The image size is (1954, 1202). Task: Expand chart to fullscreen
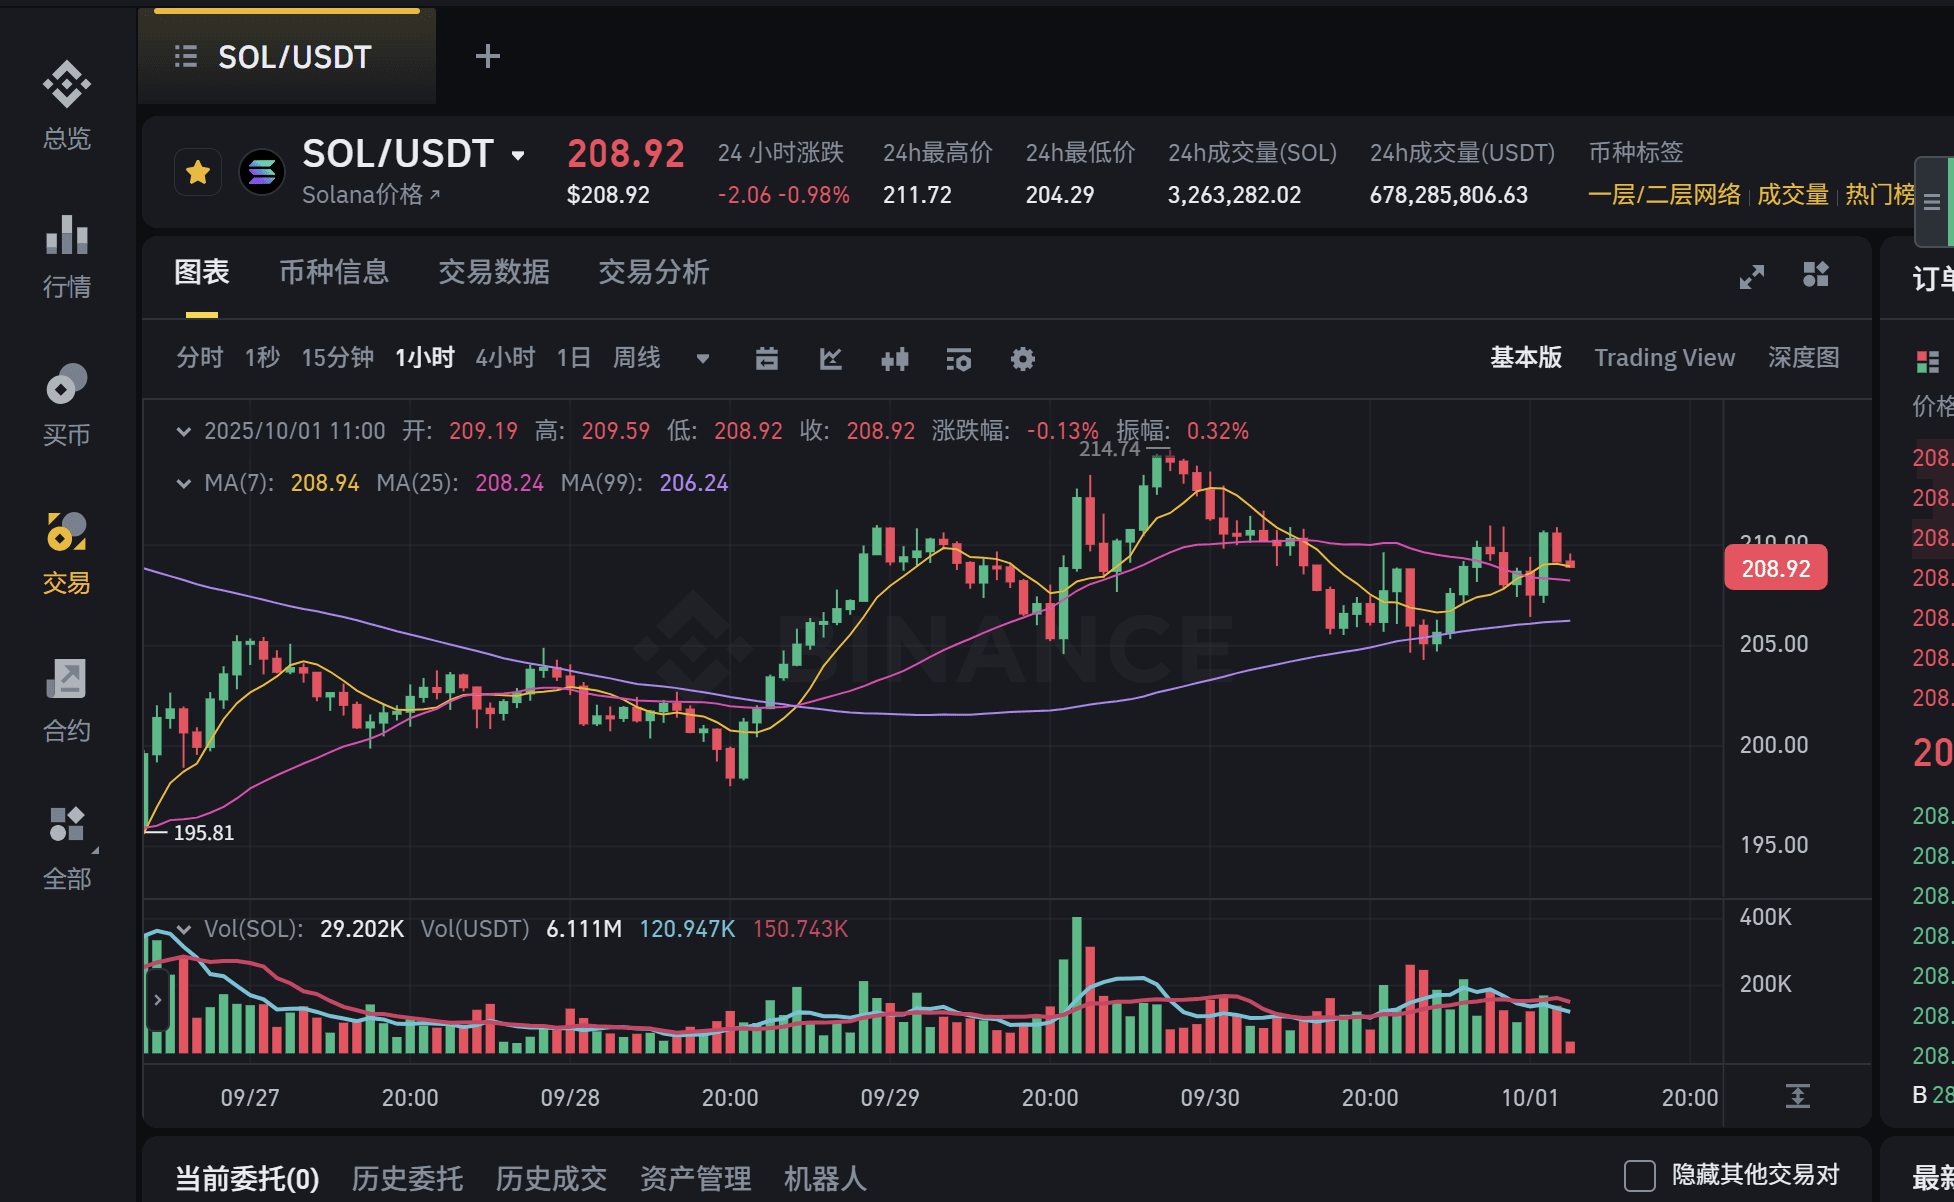tap(1751, 276)
